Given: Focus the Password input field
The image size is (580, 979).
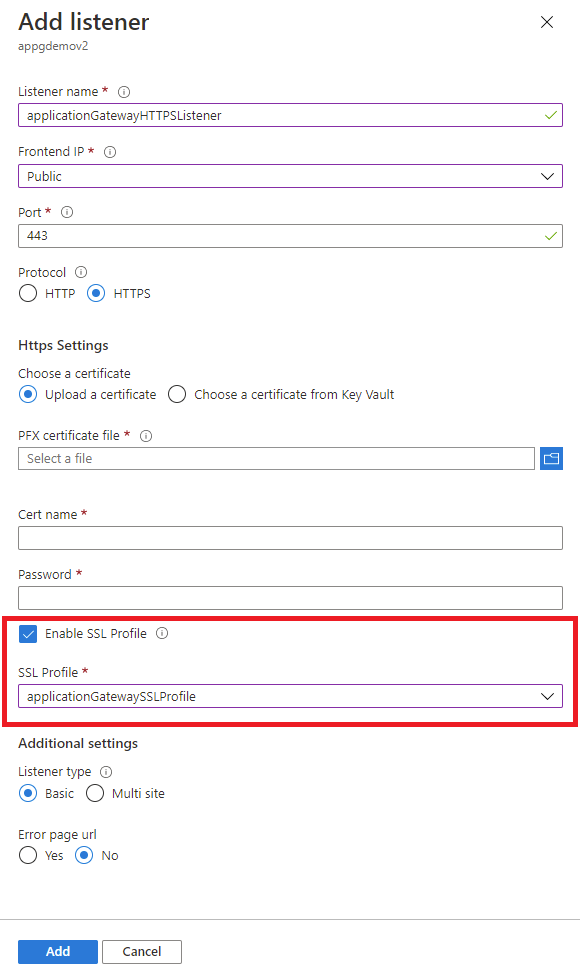Looking at the screenshot, I should [290, 597].
